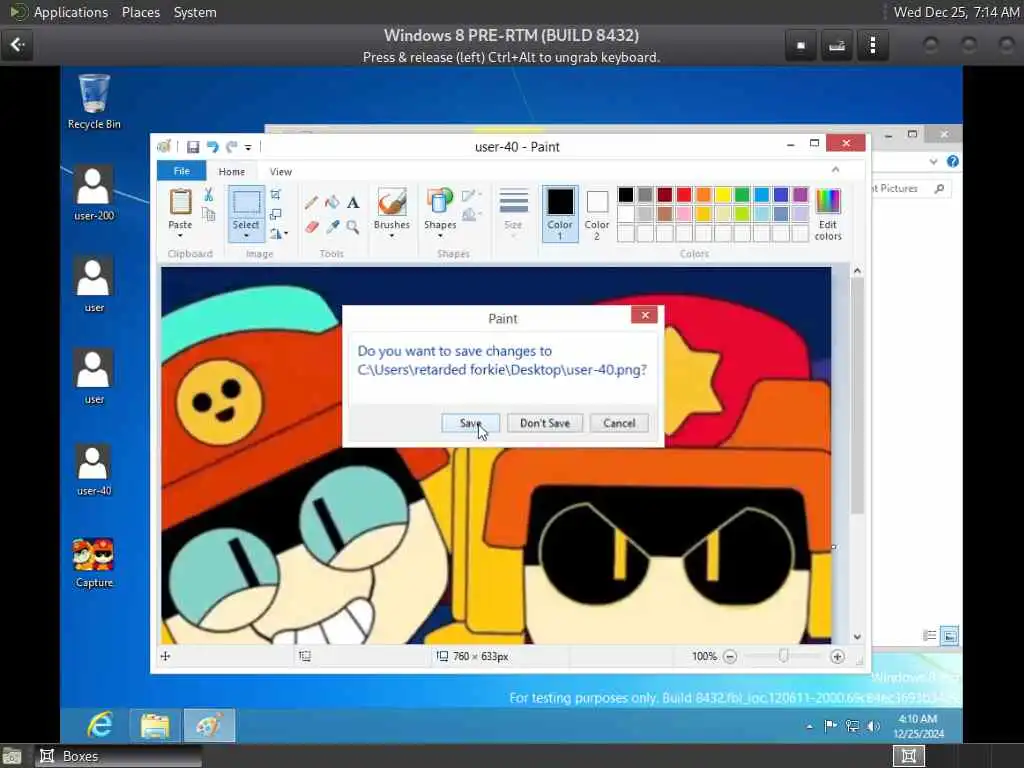1024x768 pixels.
Task: Click the Paste clipboard icon
Action: coord(180,202)
